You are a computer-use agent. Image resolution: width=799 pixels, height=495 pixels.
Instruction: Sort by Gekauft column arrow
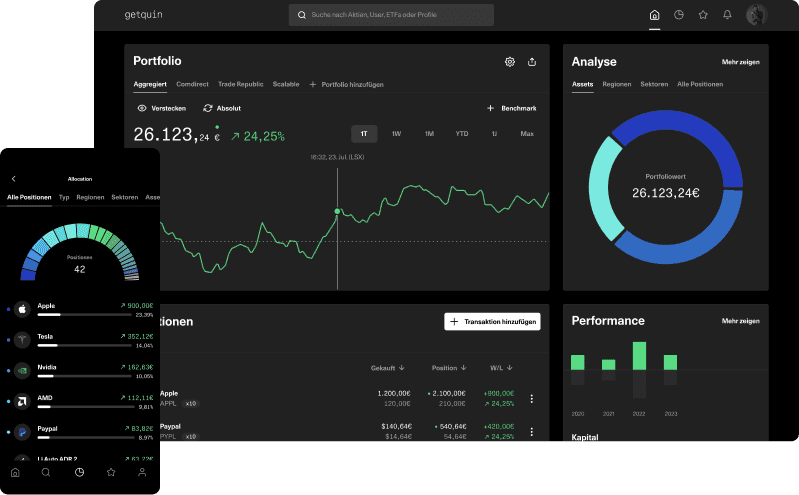coord(402,368)
